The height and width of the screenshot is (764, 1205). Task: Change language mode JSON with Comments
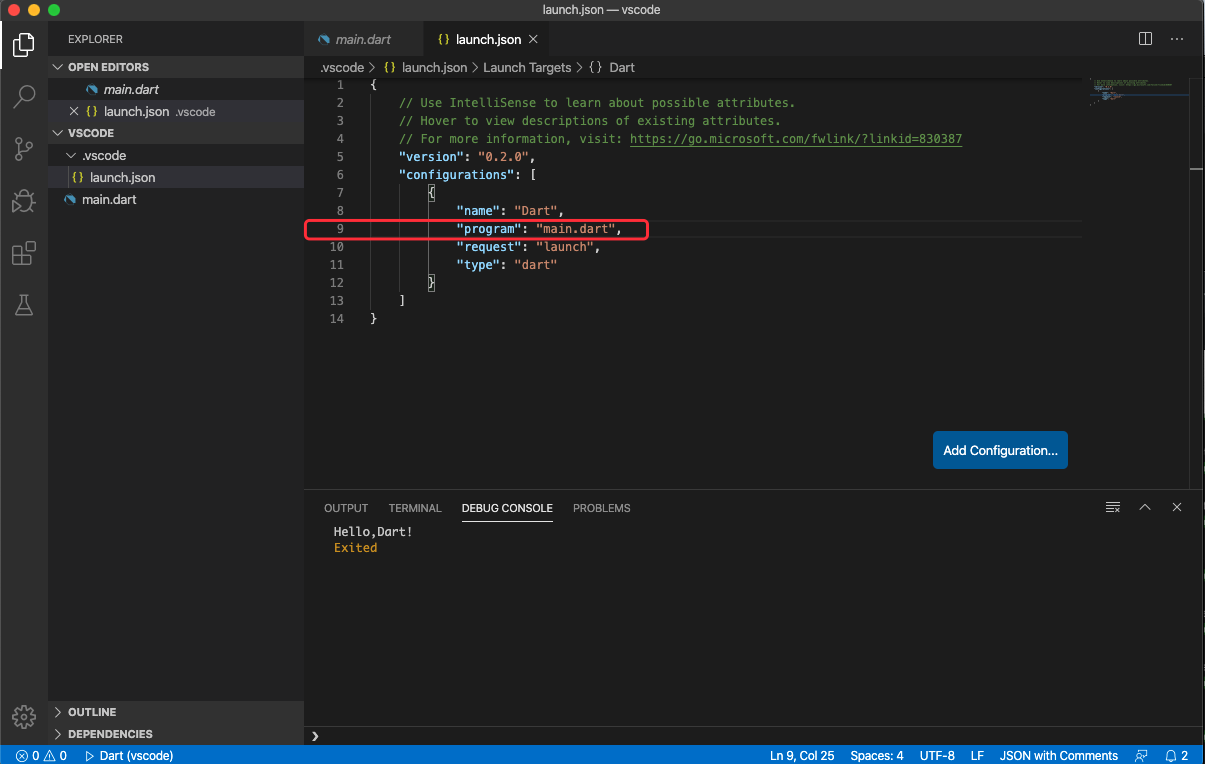pos(1059,755)
